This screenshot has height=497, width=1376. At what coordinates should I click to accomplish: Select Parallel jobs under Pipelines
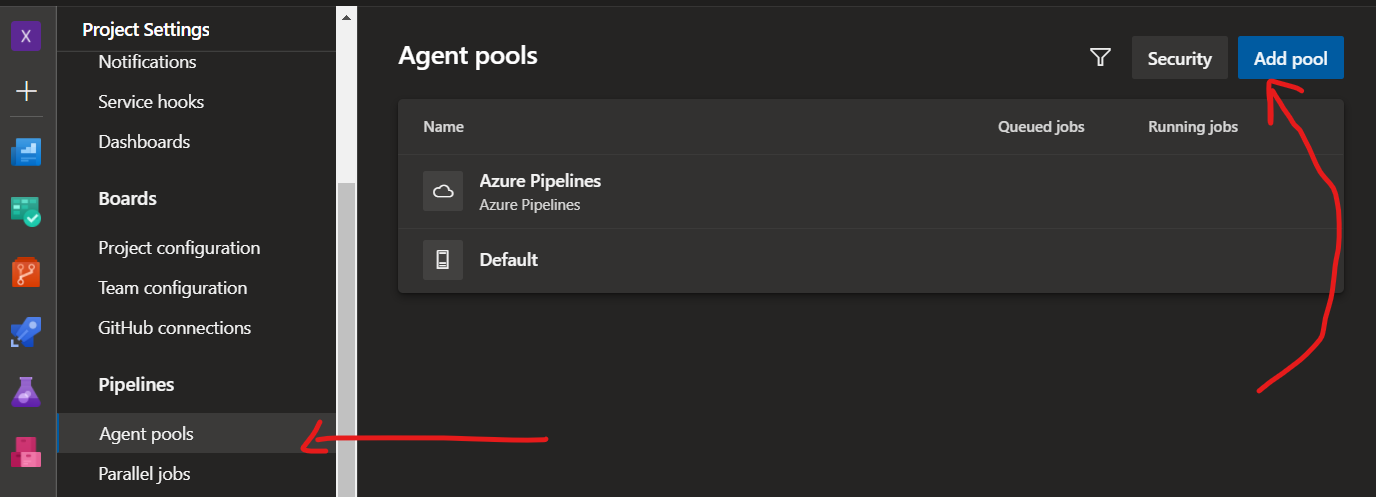[144, 474]
